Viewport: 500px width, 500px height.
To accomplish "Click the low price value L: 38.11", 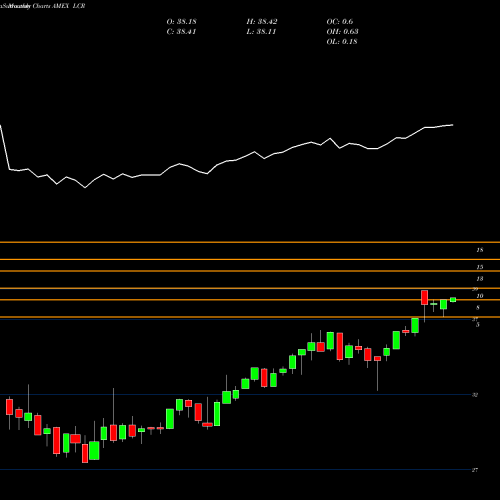I will [x=261, y=32].
